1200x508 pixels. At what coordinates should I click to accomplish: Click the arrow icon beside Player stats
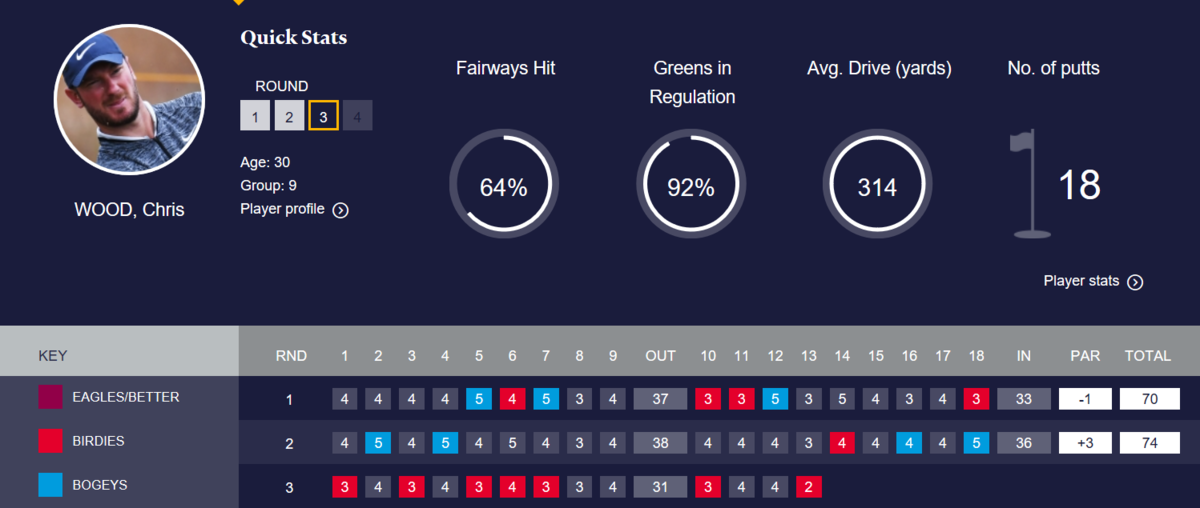click(x=1135, y=282)
